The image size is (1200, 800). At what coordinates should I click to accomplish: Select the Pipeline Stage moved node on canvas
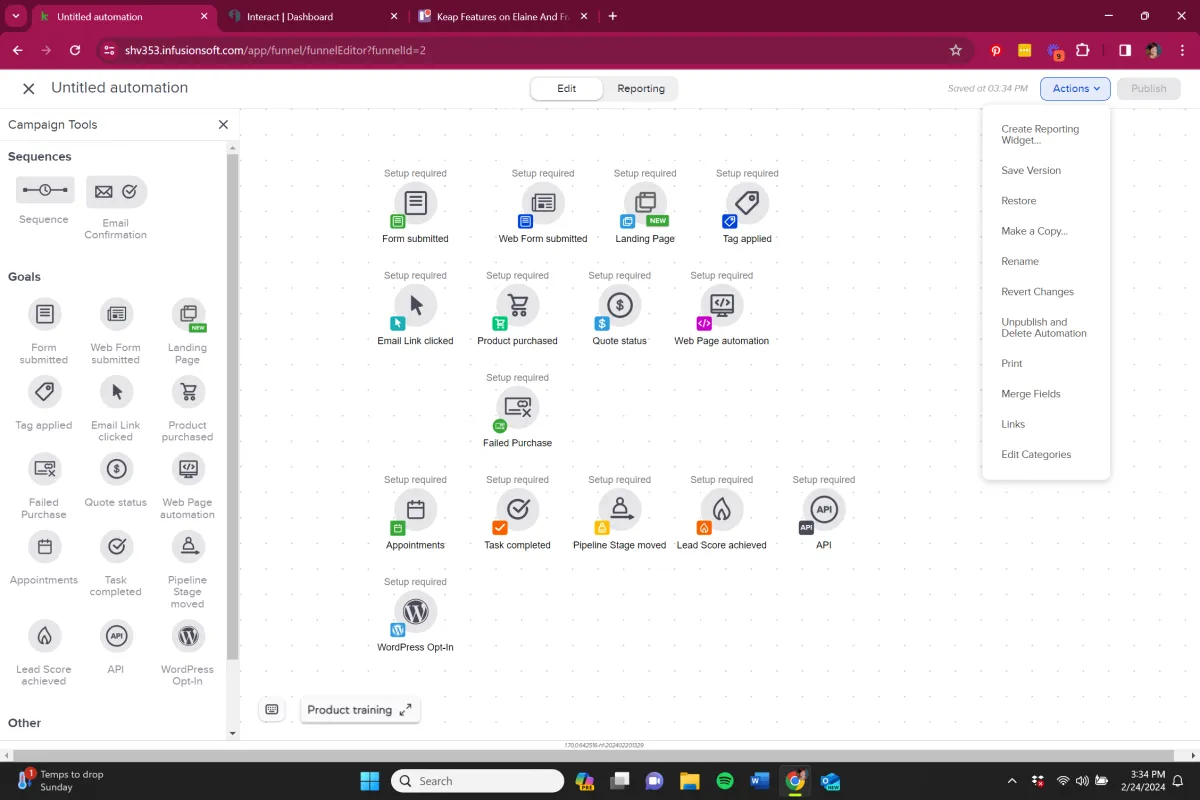click(619, 510)
